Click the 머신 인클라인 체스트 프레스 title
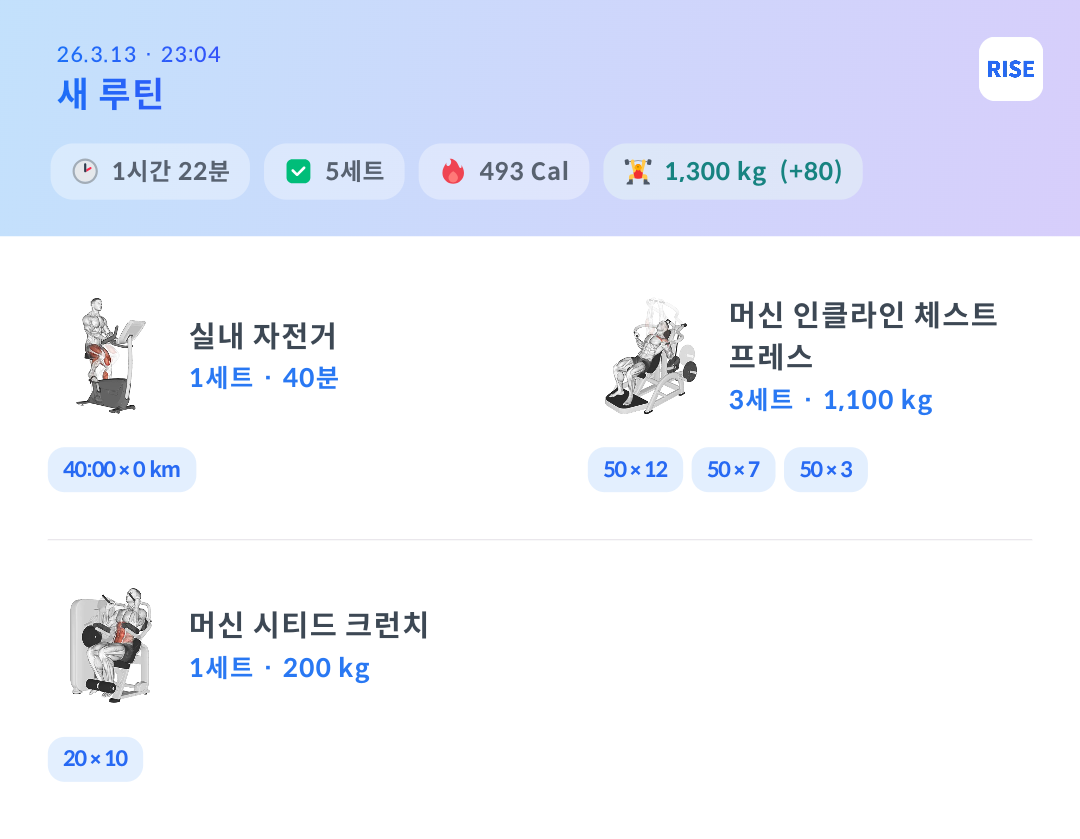This screenshot has height=839, width=1080. point(863,335)
